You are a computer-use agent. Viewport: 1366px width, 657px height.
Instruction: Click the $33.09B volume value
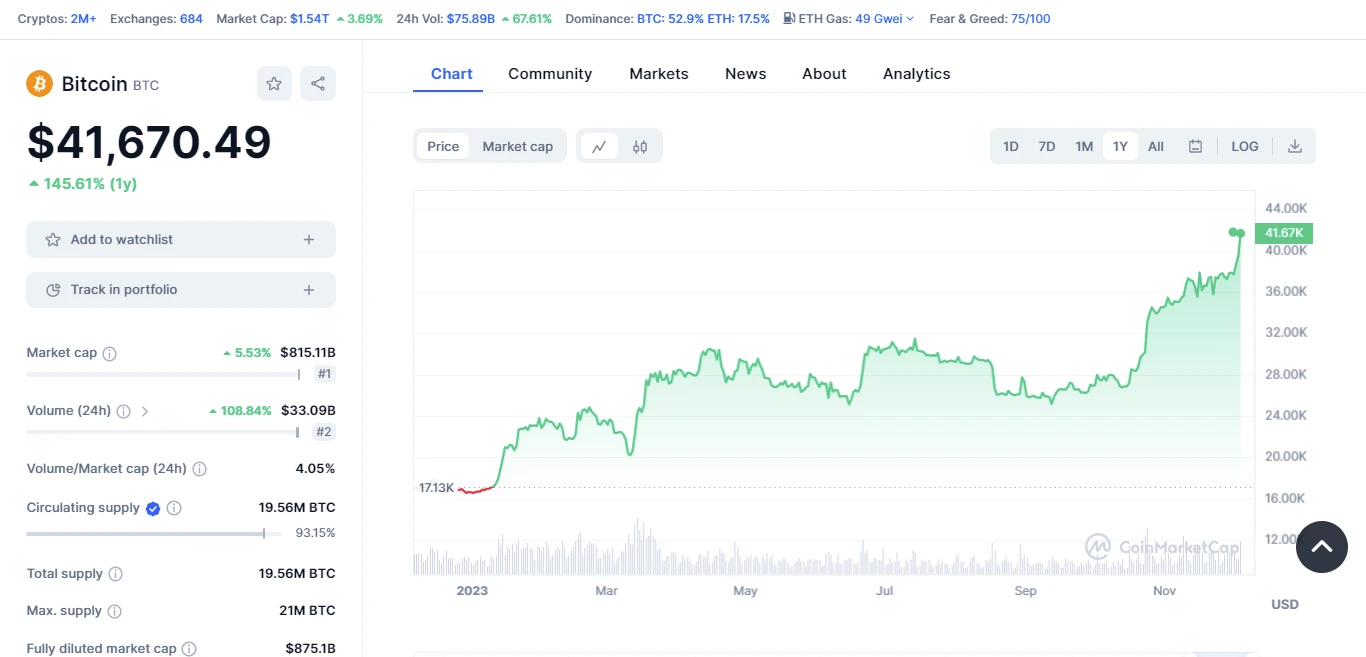[308, 411]
